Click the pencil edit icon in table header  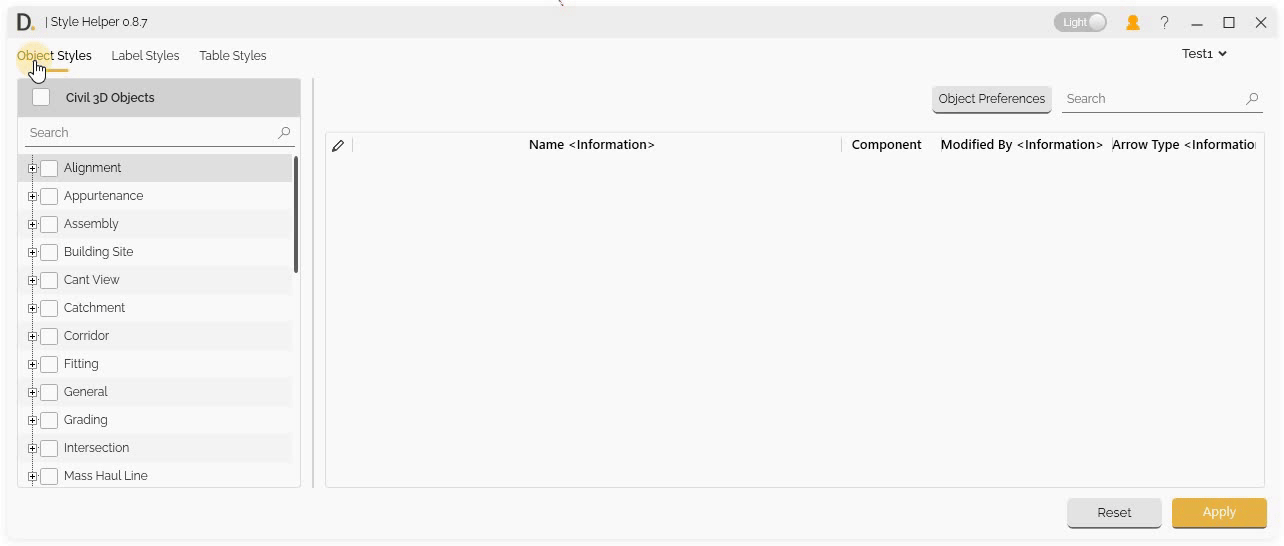[338, 146]
